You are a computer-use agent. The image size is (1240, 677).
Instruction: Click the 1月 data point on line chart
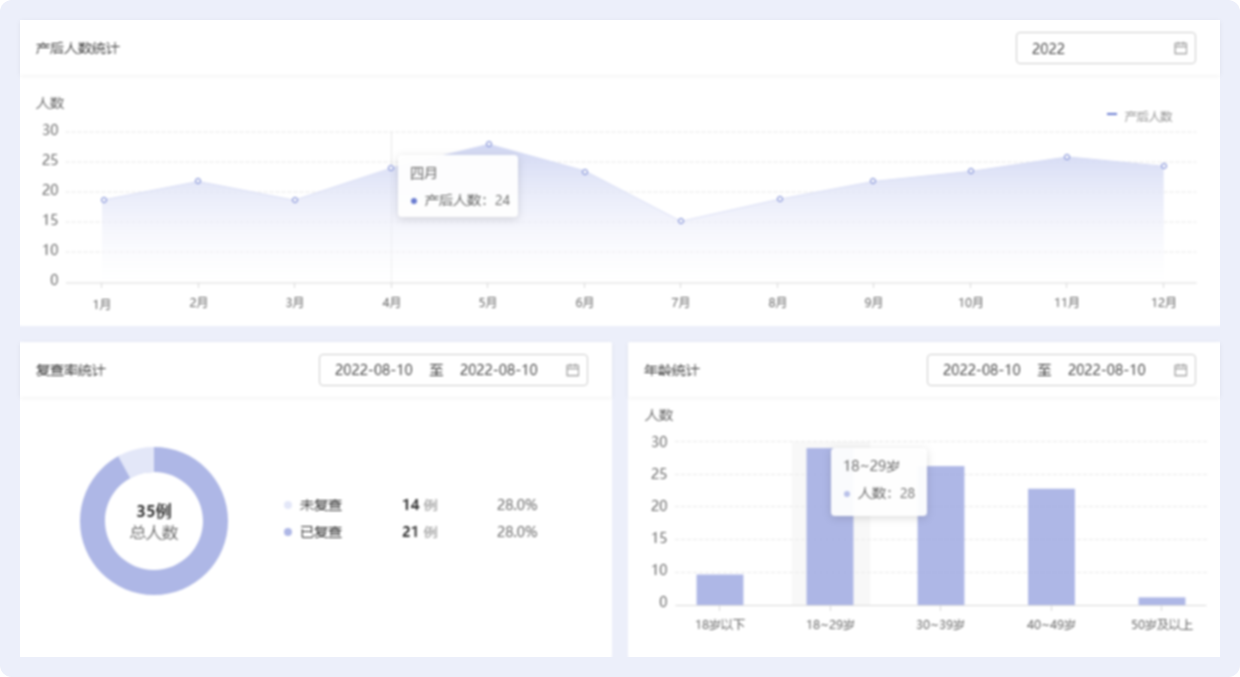point(104,200)
